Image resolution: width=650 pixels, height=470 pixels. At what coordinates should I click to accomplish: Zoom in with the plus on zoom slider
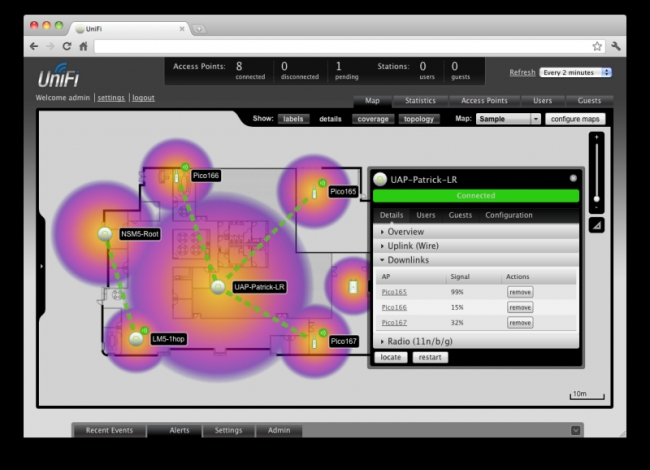[597, 137]
